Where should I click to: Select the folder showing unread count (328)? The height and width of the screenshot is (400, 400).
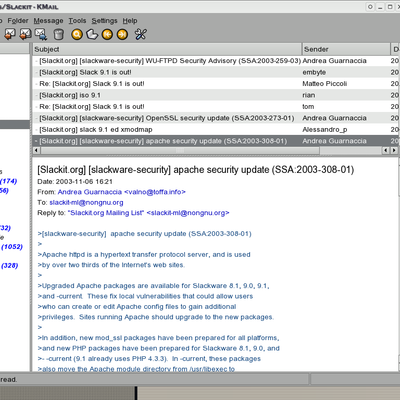tap(9, 266)
